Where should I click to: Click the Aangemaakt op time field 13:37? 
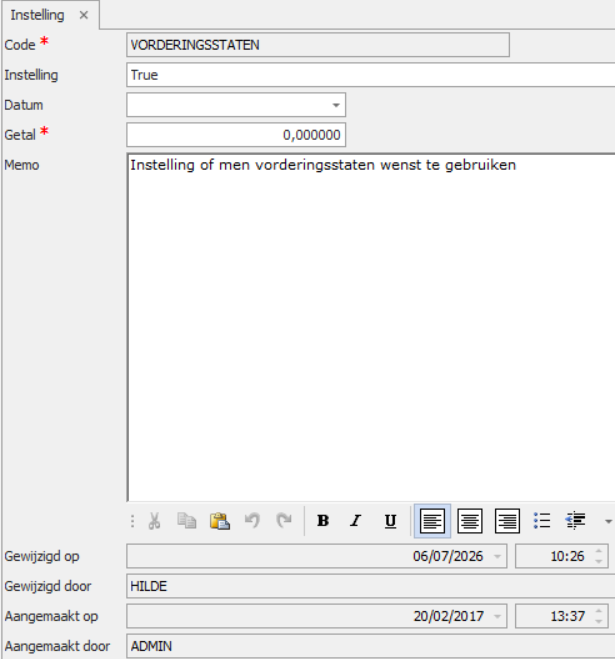[x=562, y=616]
